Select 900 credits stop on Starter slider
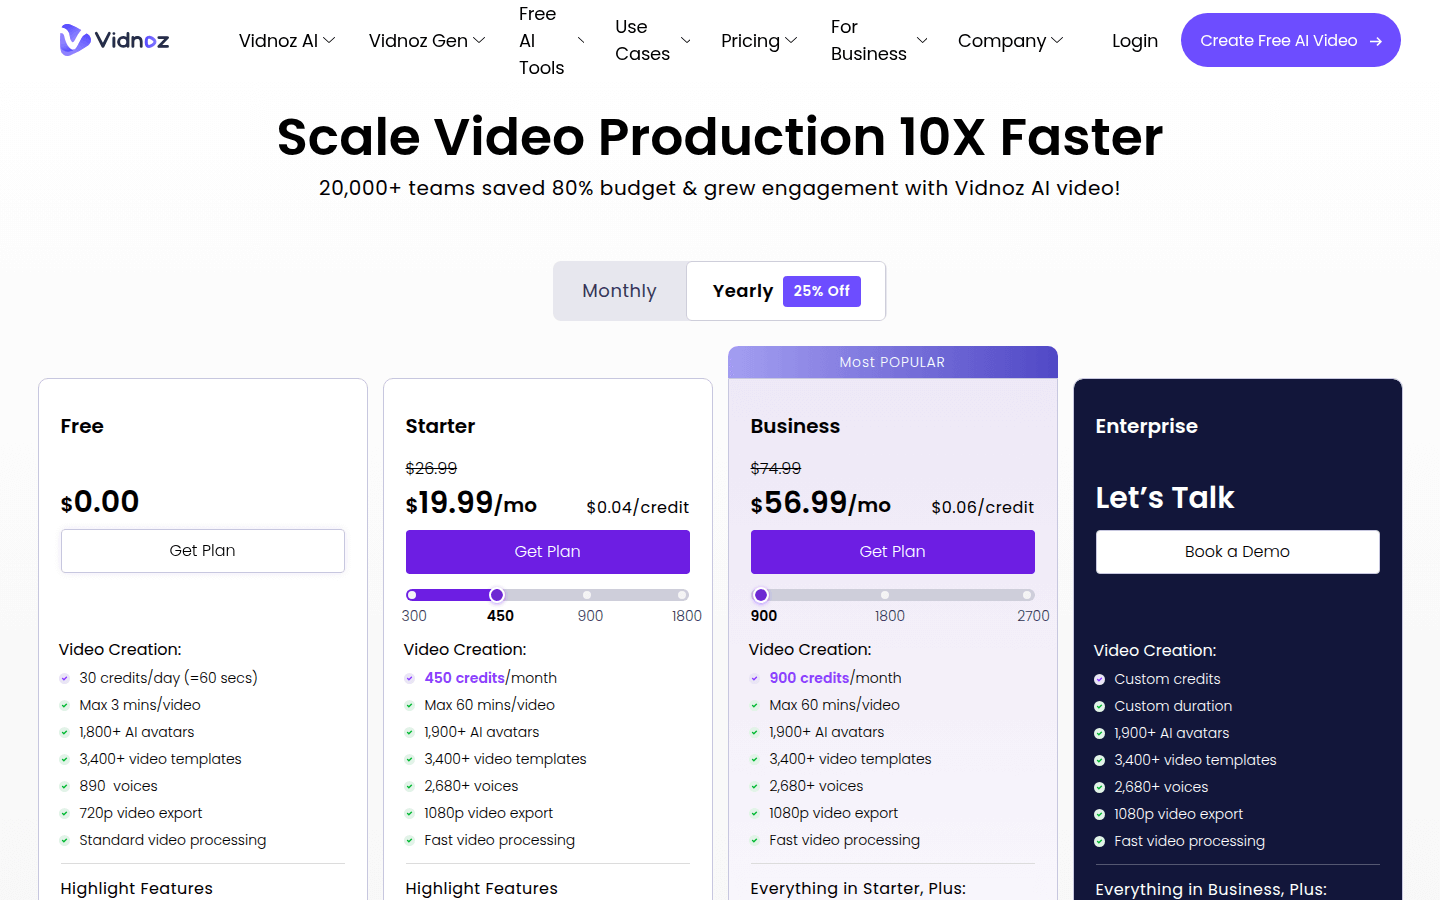Viewport: 1440px width, 900px height. point(587,595)
